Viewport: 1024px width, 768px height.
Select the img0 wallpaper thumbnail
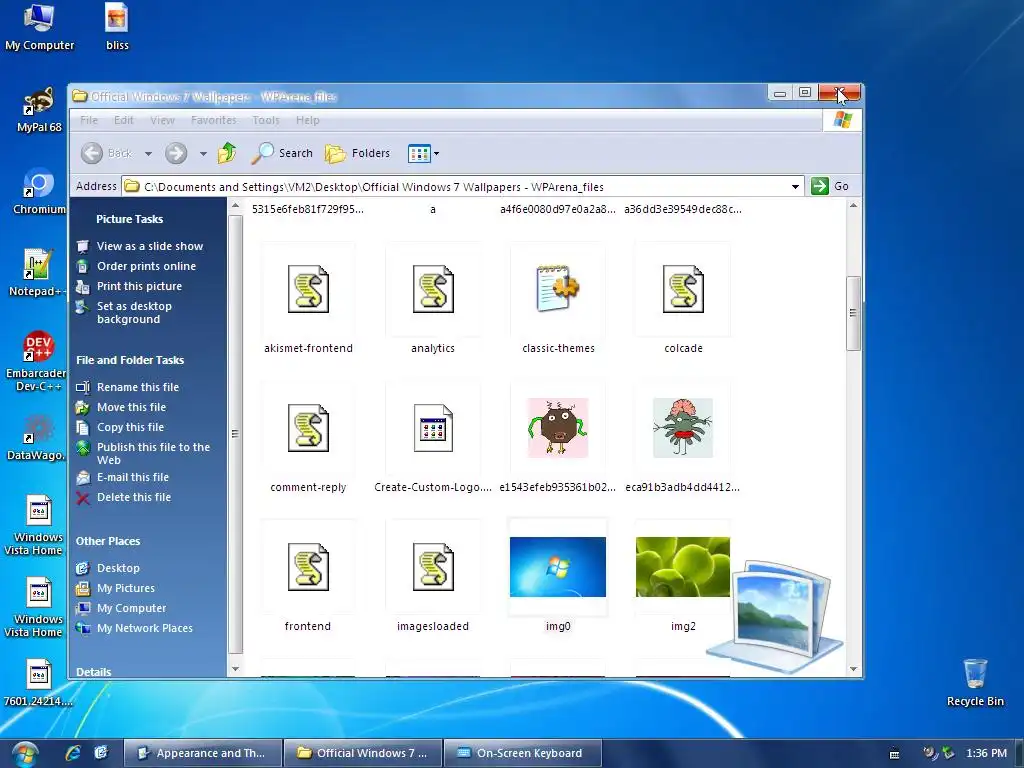558,567
